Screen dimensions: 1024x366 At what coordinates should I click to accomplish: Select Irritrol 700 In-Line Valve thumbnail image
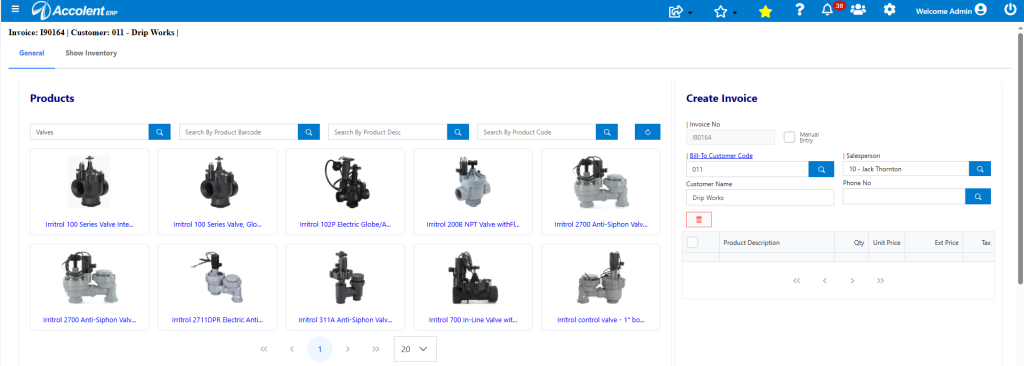(x=473, y=279)
